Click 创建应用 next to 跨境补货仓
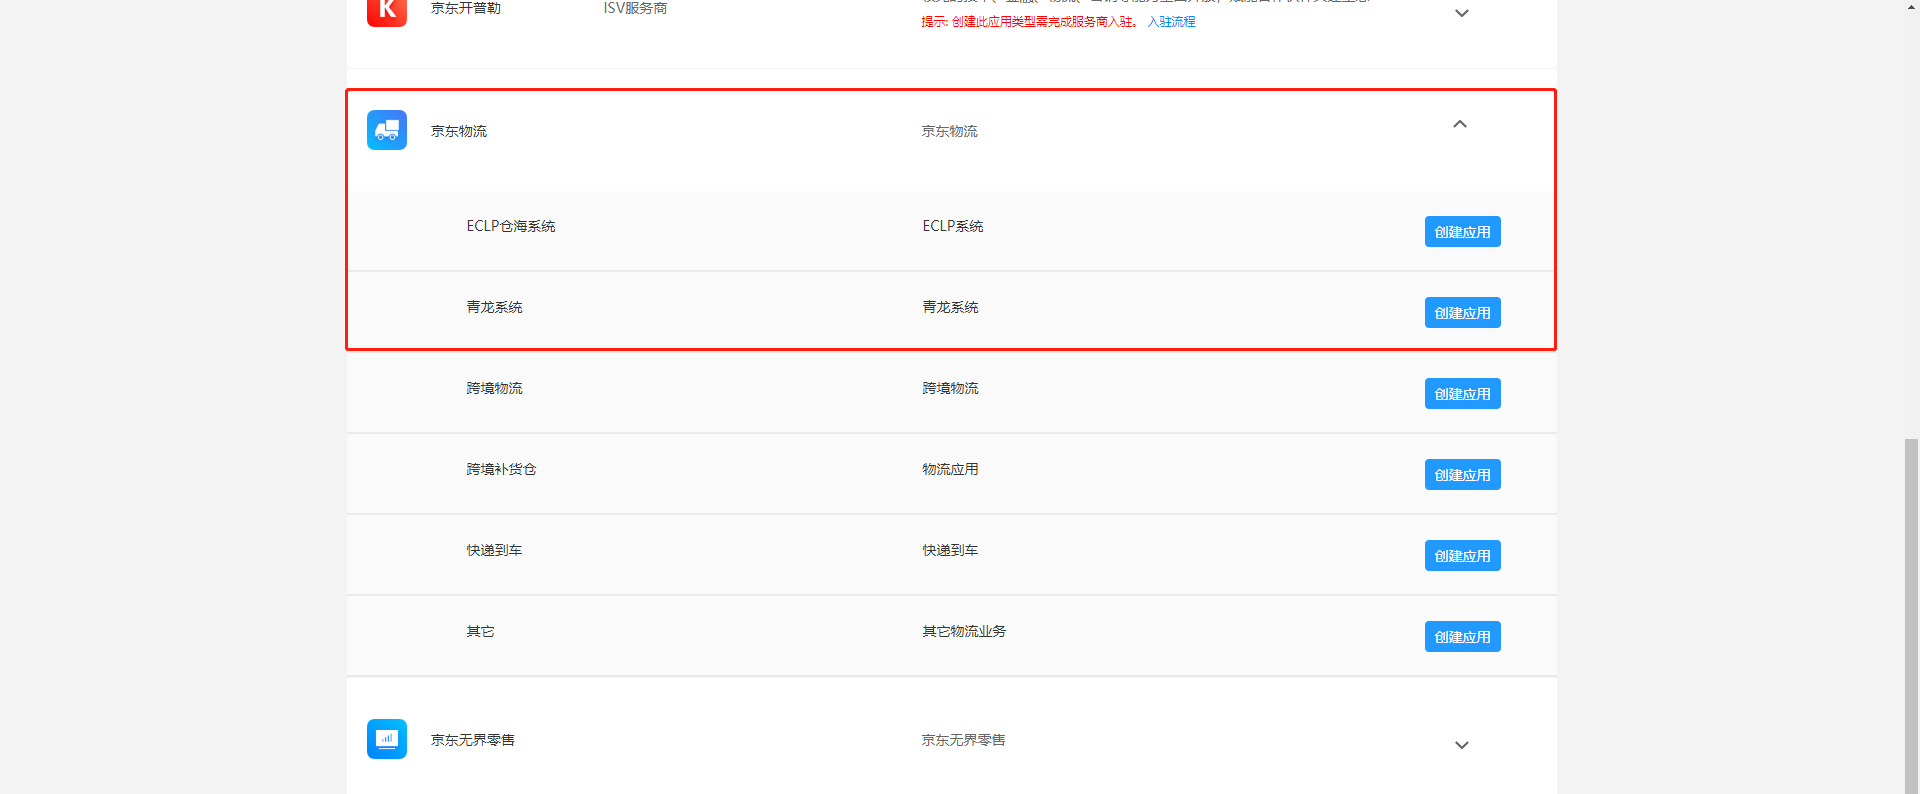Image resolution: width=1920 pixels, height=794 pixels. pos(1461,475)
